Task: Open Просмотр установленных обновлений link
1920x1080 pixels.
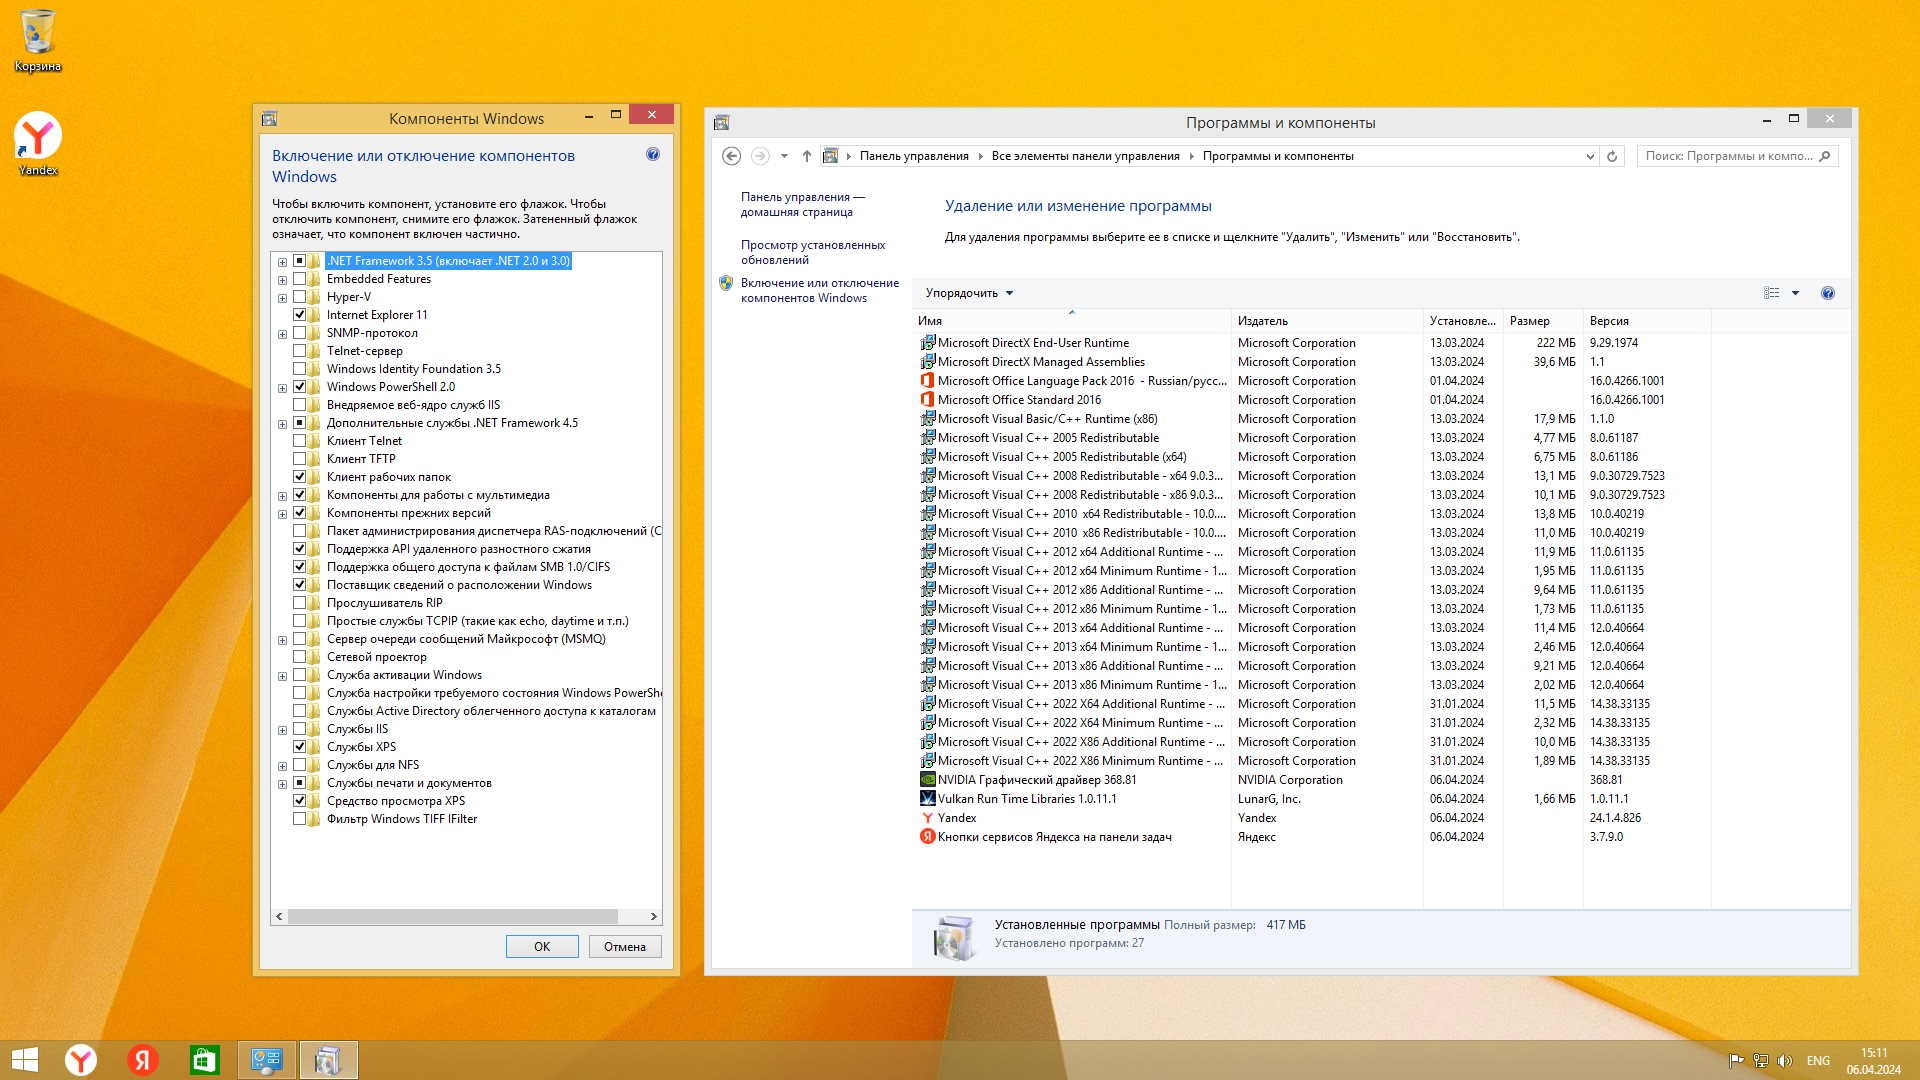Action: click(812, 252)
